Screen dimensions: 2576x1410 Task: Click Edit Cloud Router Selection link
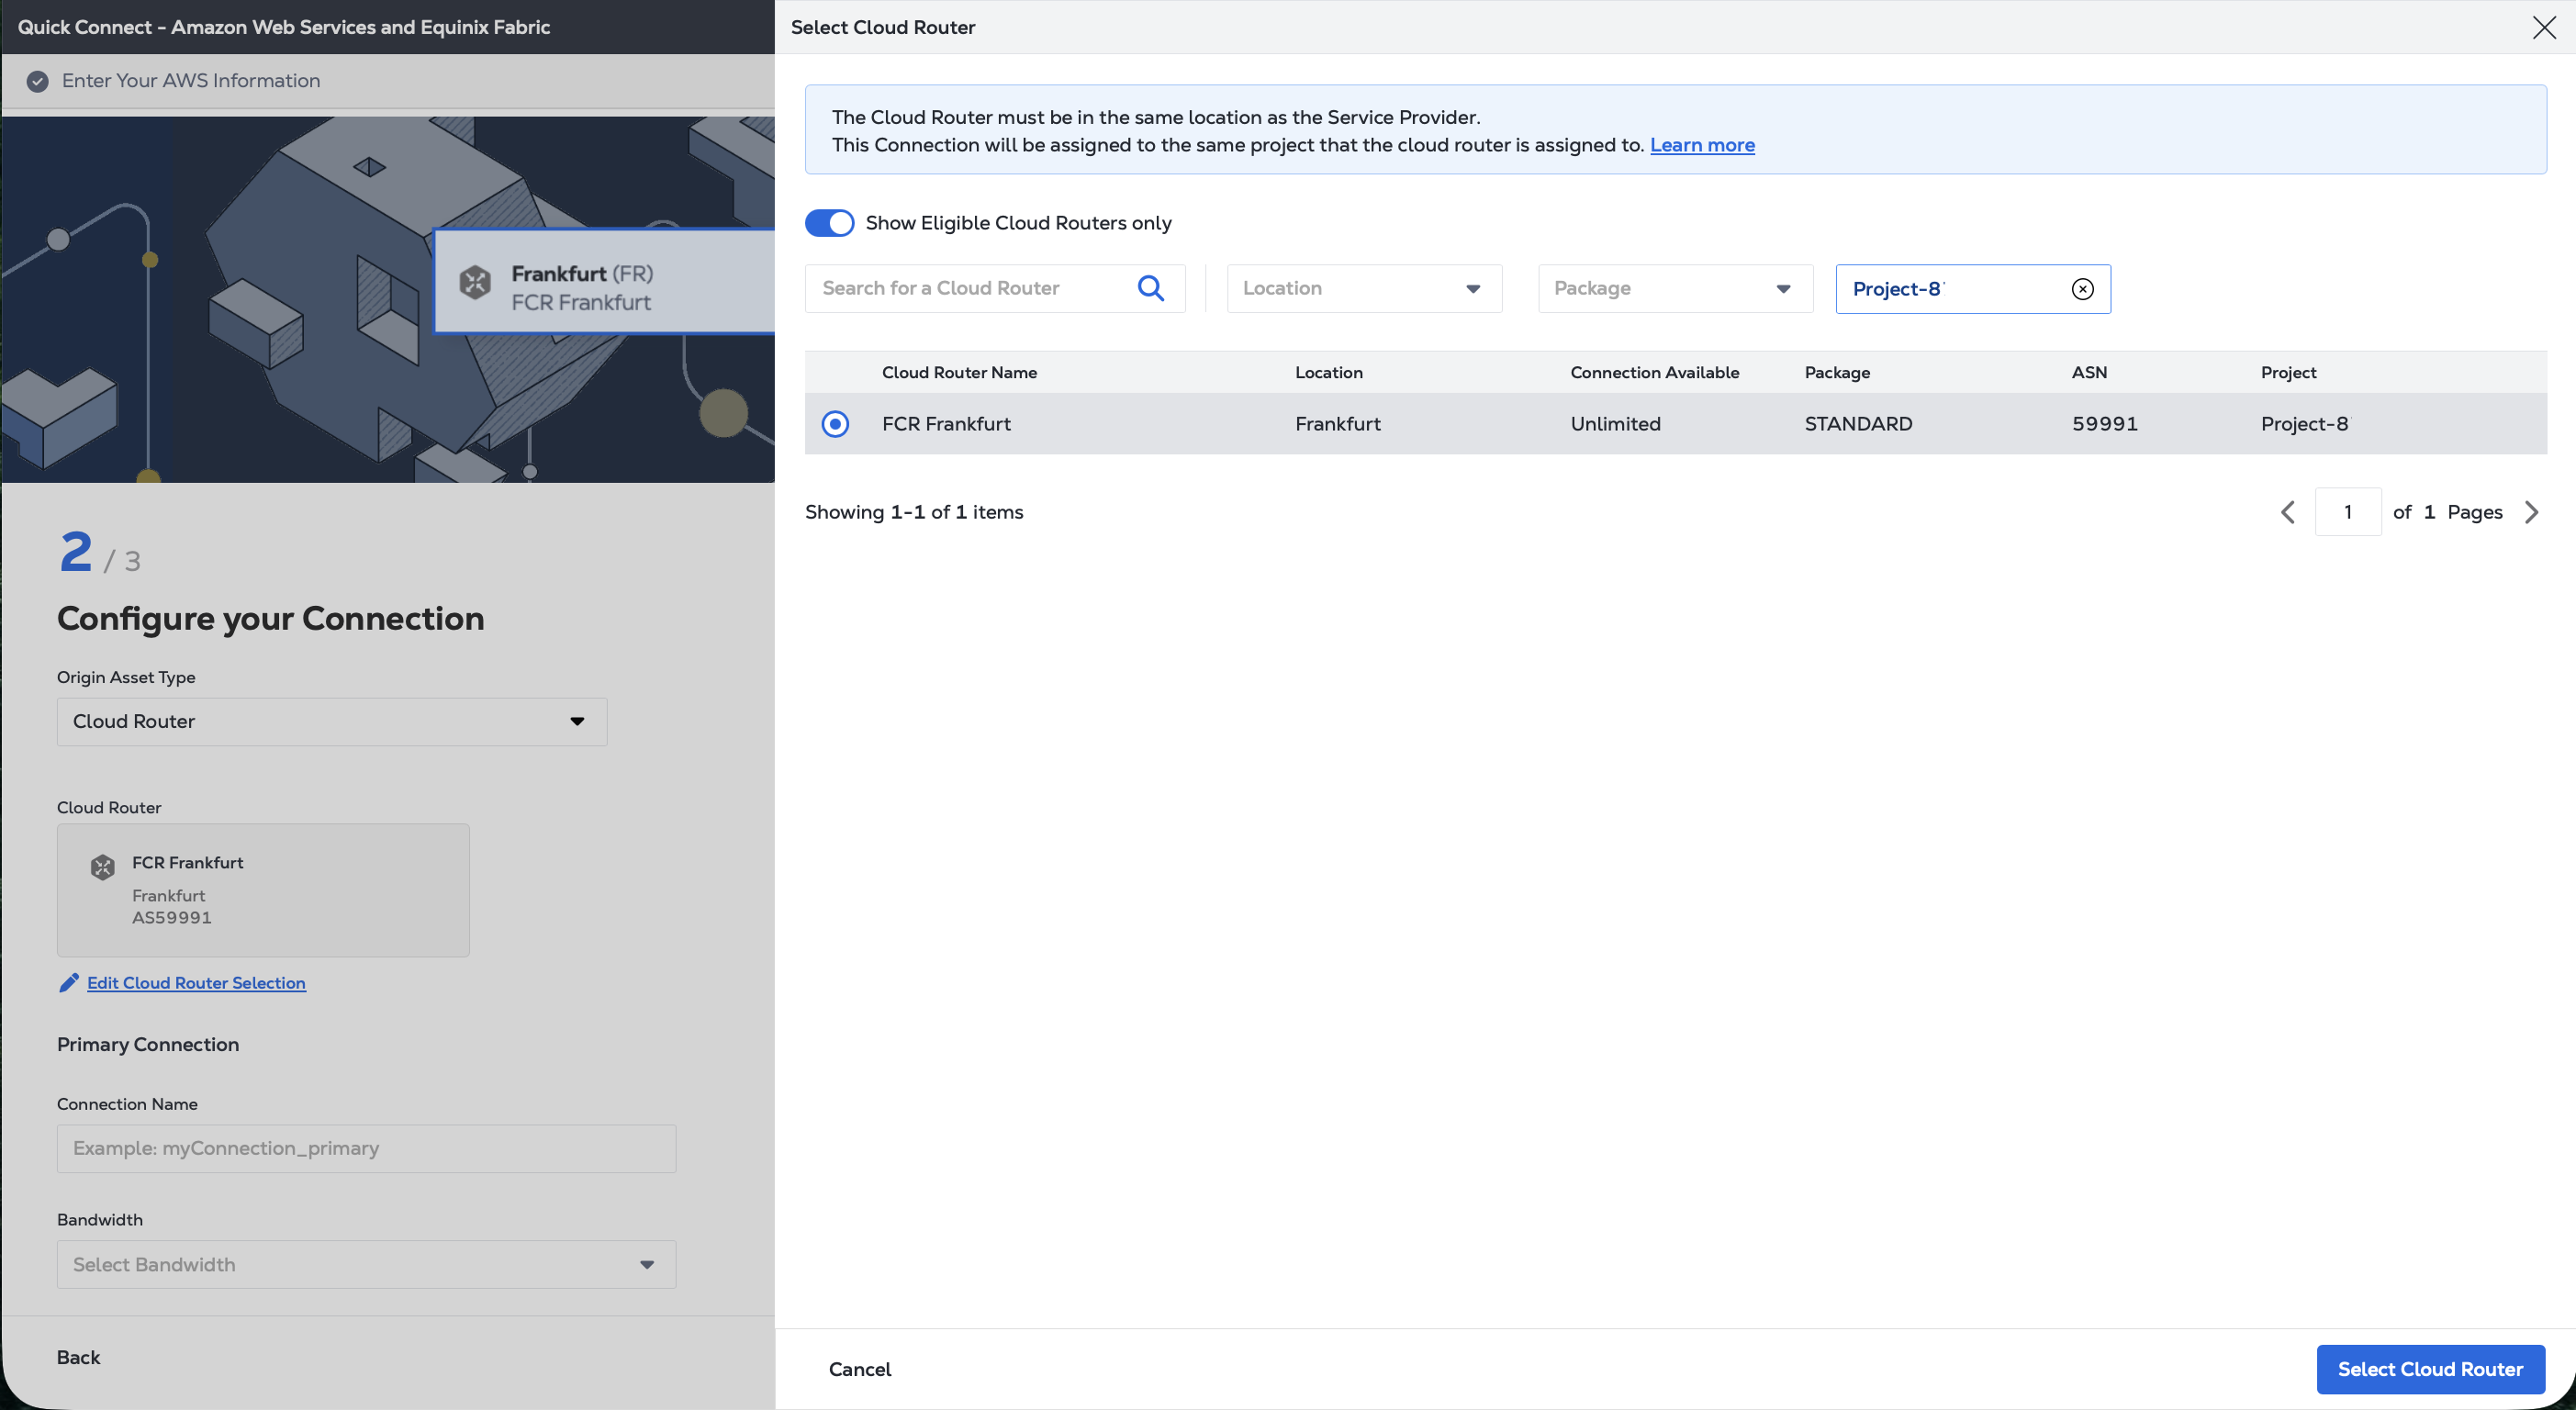pos(196,983)
